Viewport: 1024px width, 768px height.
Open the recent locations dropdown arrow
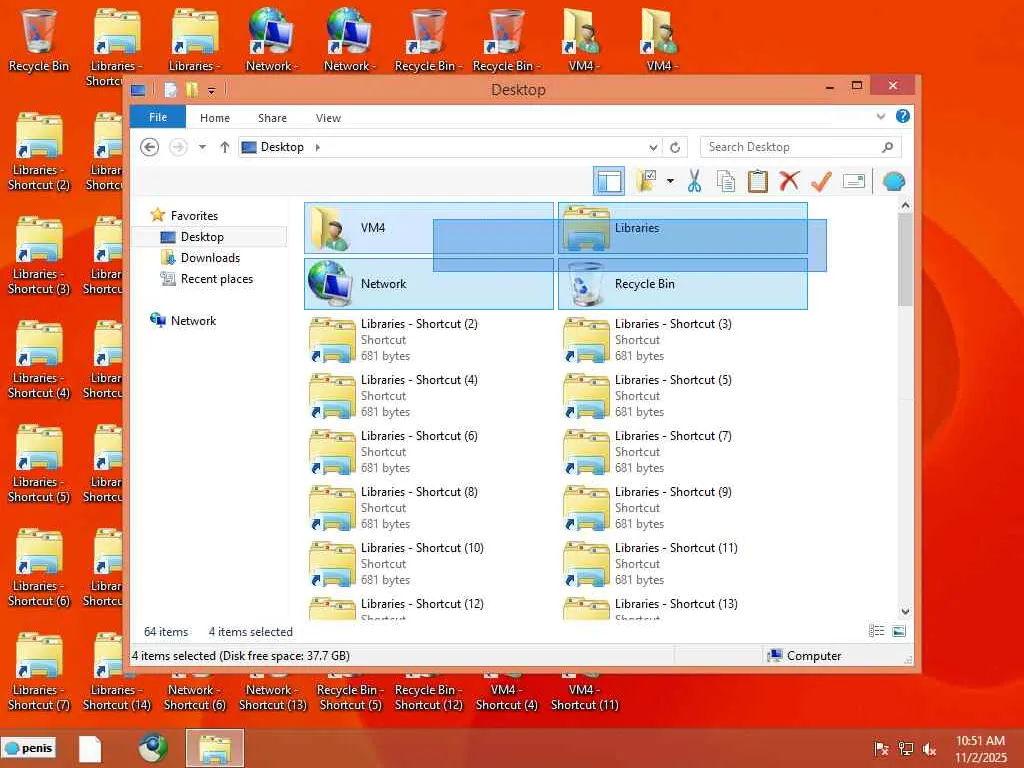202,147
